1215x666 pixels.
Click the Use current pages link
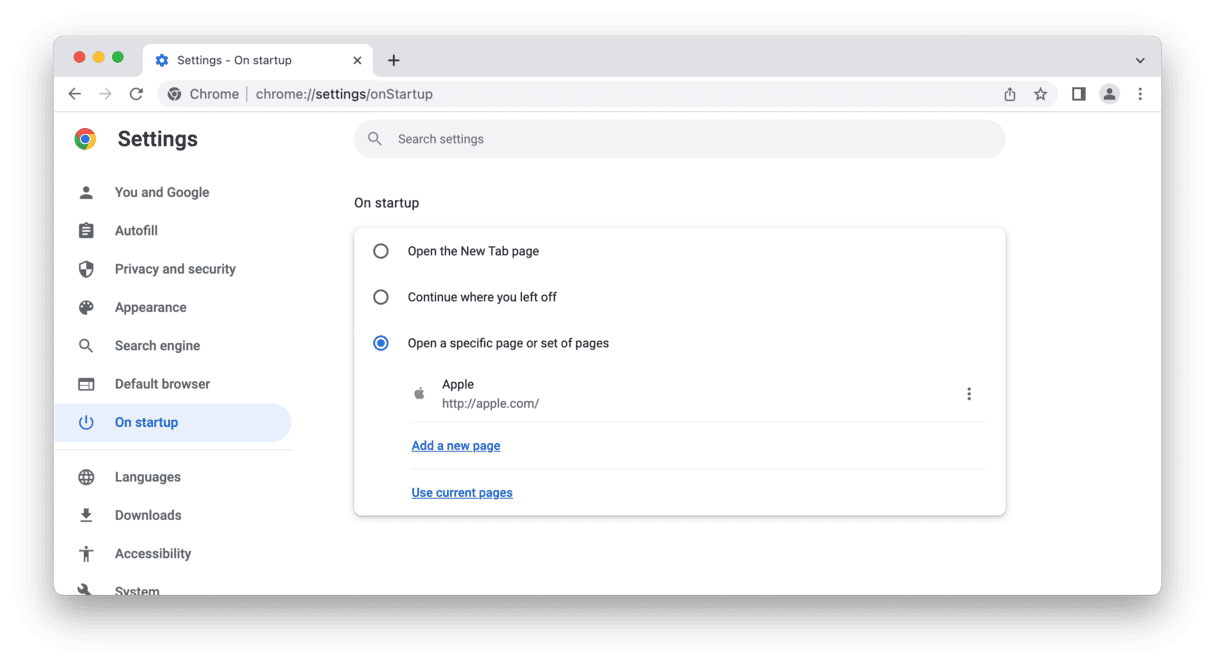(462, 493)
